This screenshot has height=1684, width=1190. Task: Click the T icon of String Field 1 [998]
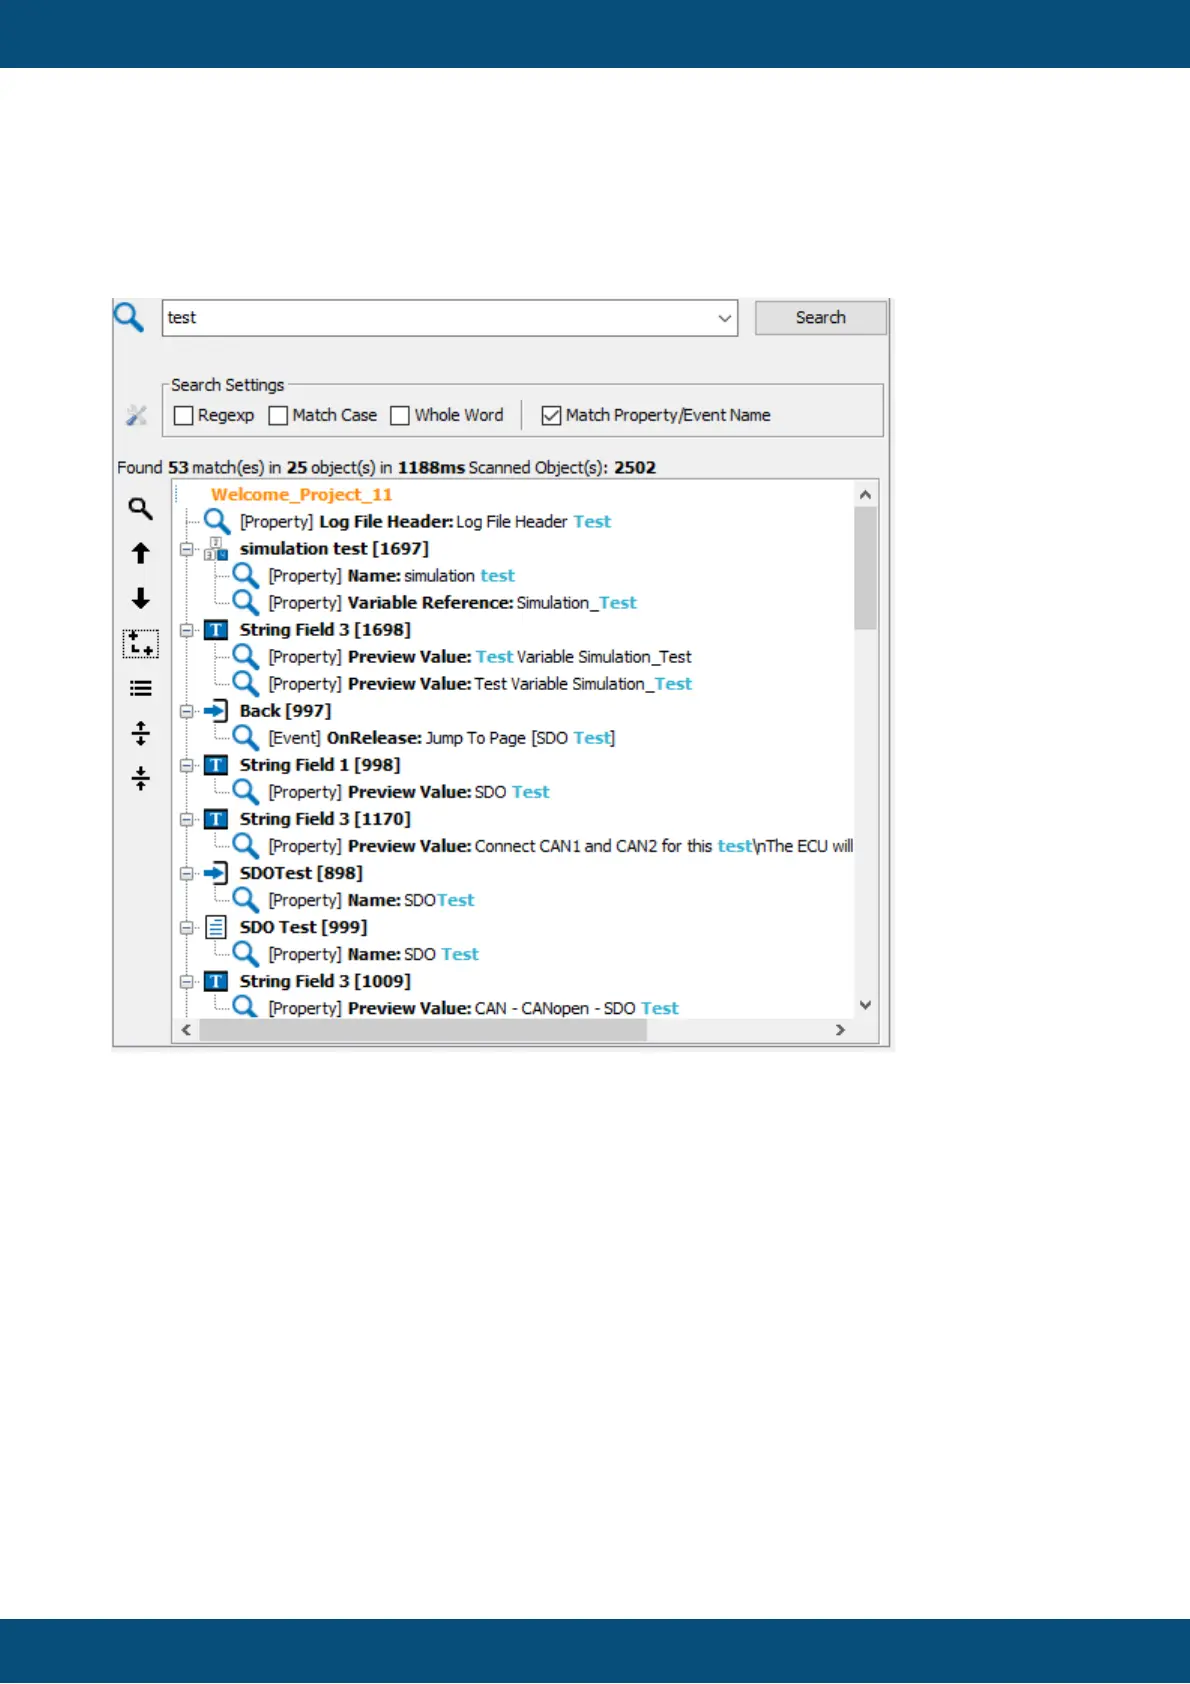tap(216, 765)
